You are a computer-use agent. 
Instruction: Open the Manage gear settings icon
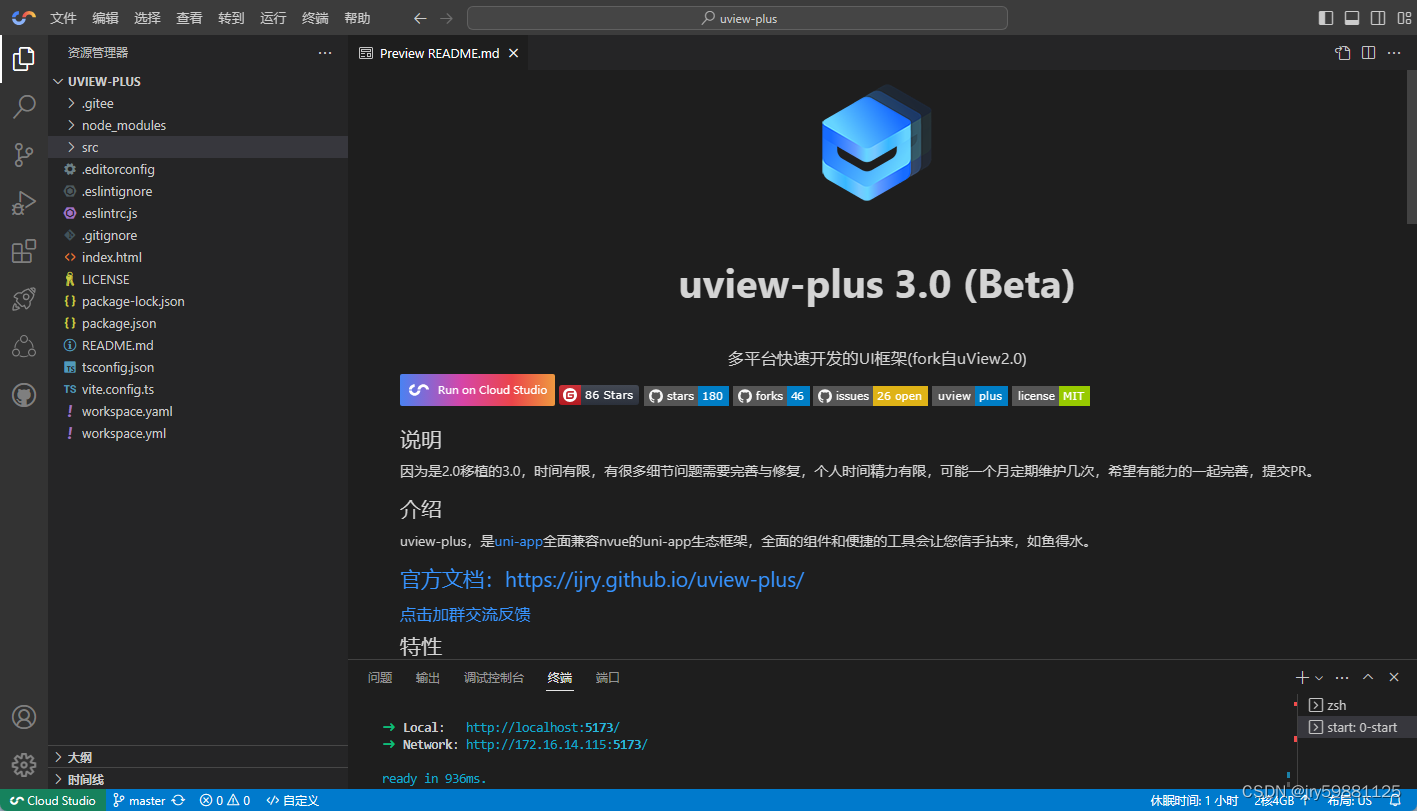tap(24, 765)
